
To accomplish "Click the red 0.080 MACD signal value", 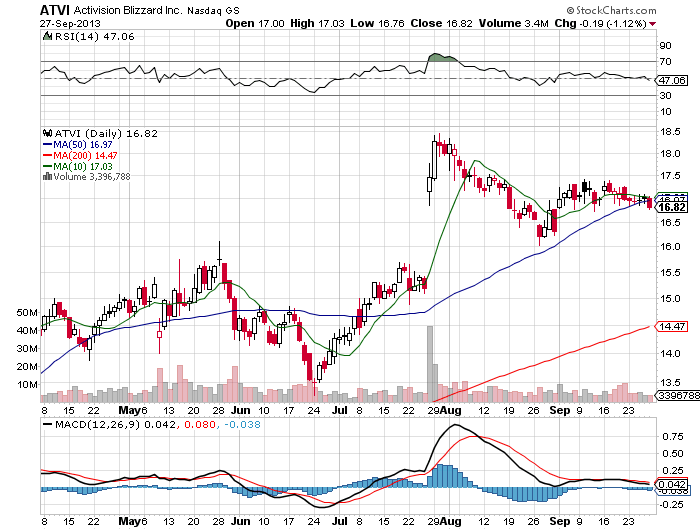I will tap(200, 424).
